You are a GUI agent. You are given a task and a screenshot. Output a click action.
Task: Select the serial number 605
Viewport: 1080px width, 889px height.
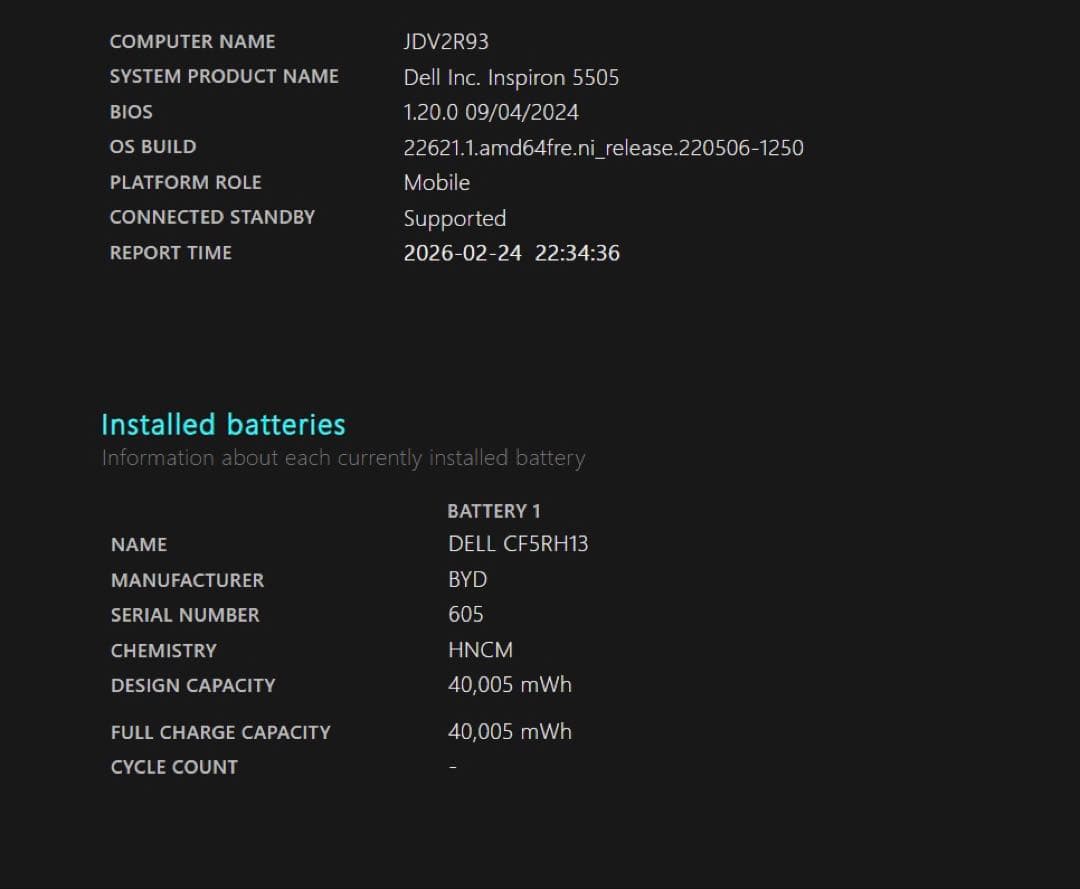[x=465, y=614]
